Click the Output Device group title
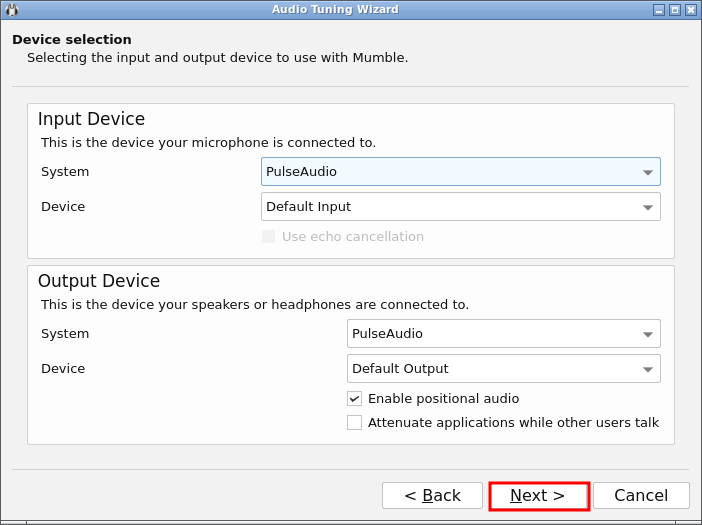 pyautogui.click(x=98, y=282)
